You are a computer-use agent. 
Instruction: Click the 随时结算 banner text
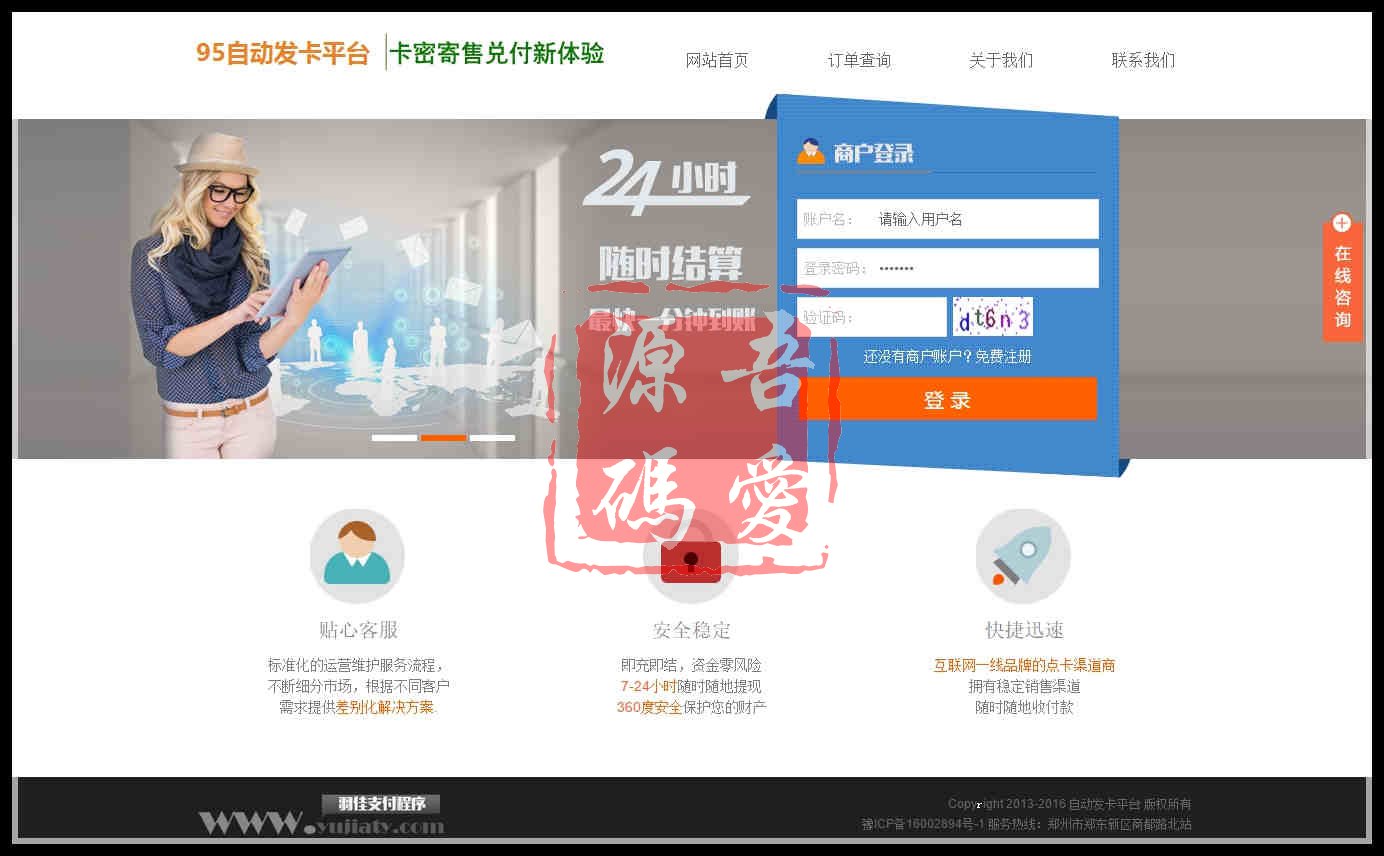(671, 263)
